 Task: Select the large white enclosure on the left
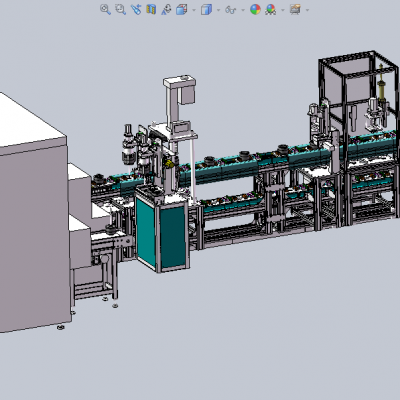32,213
